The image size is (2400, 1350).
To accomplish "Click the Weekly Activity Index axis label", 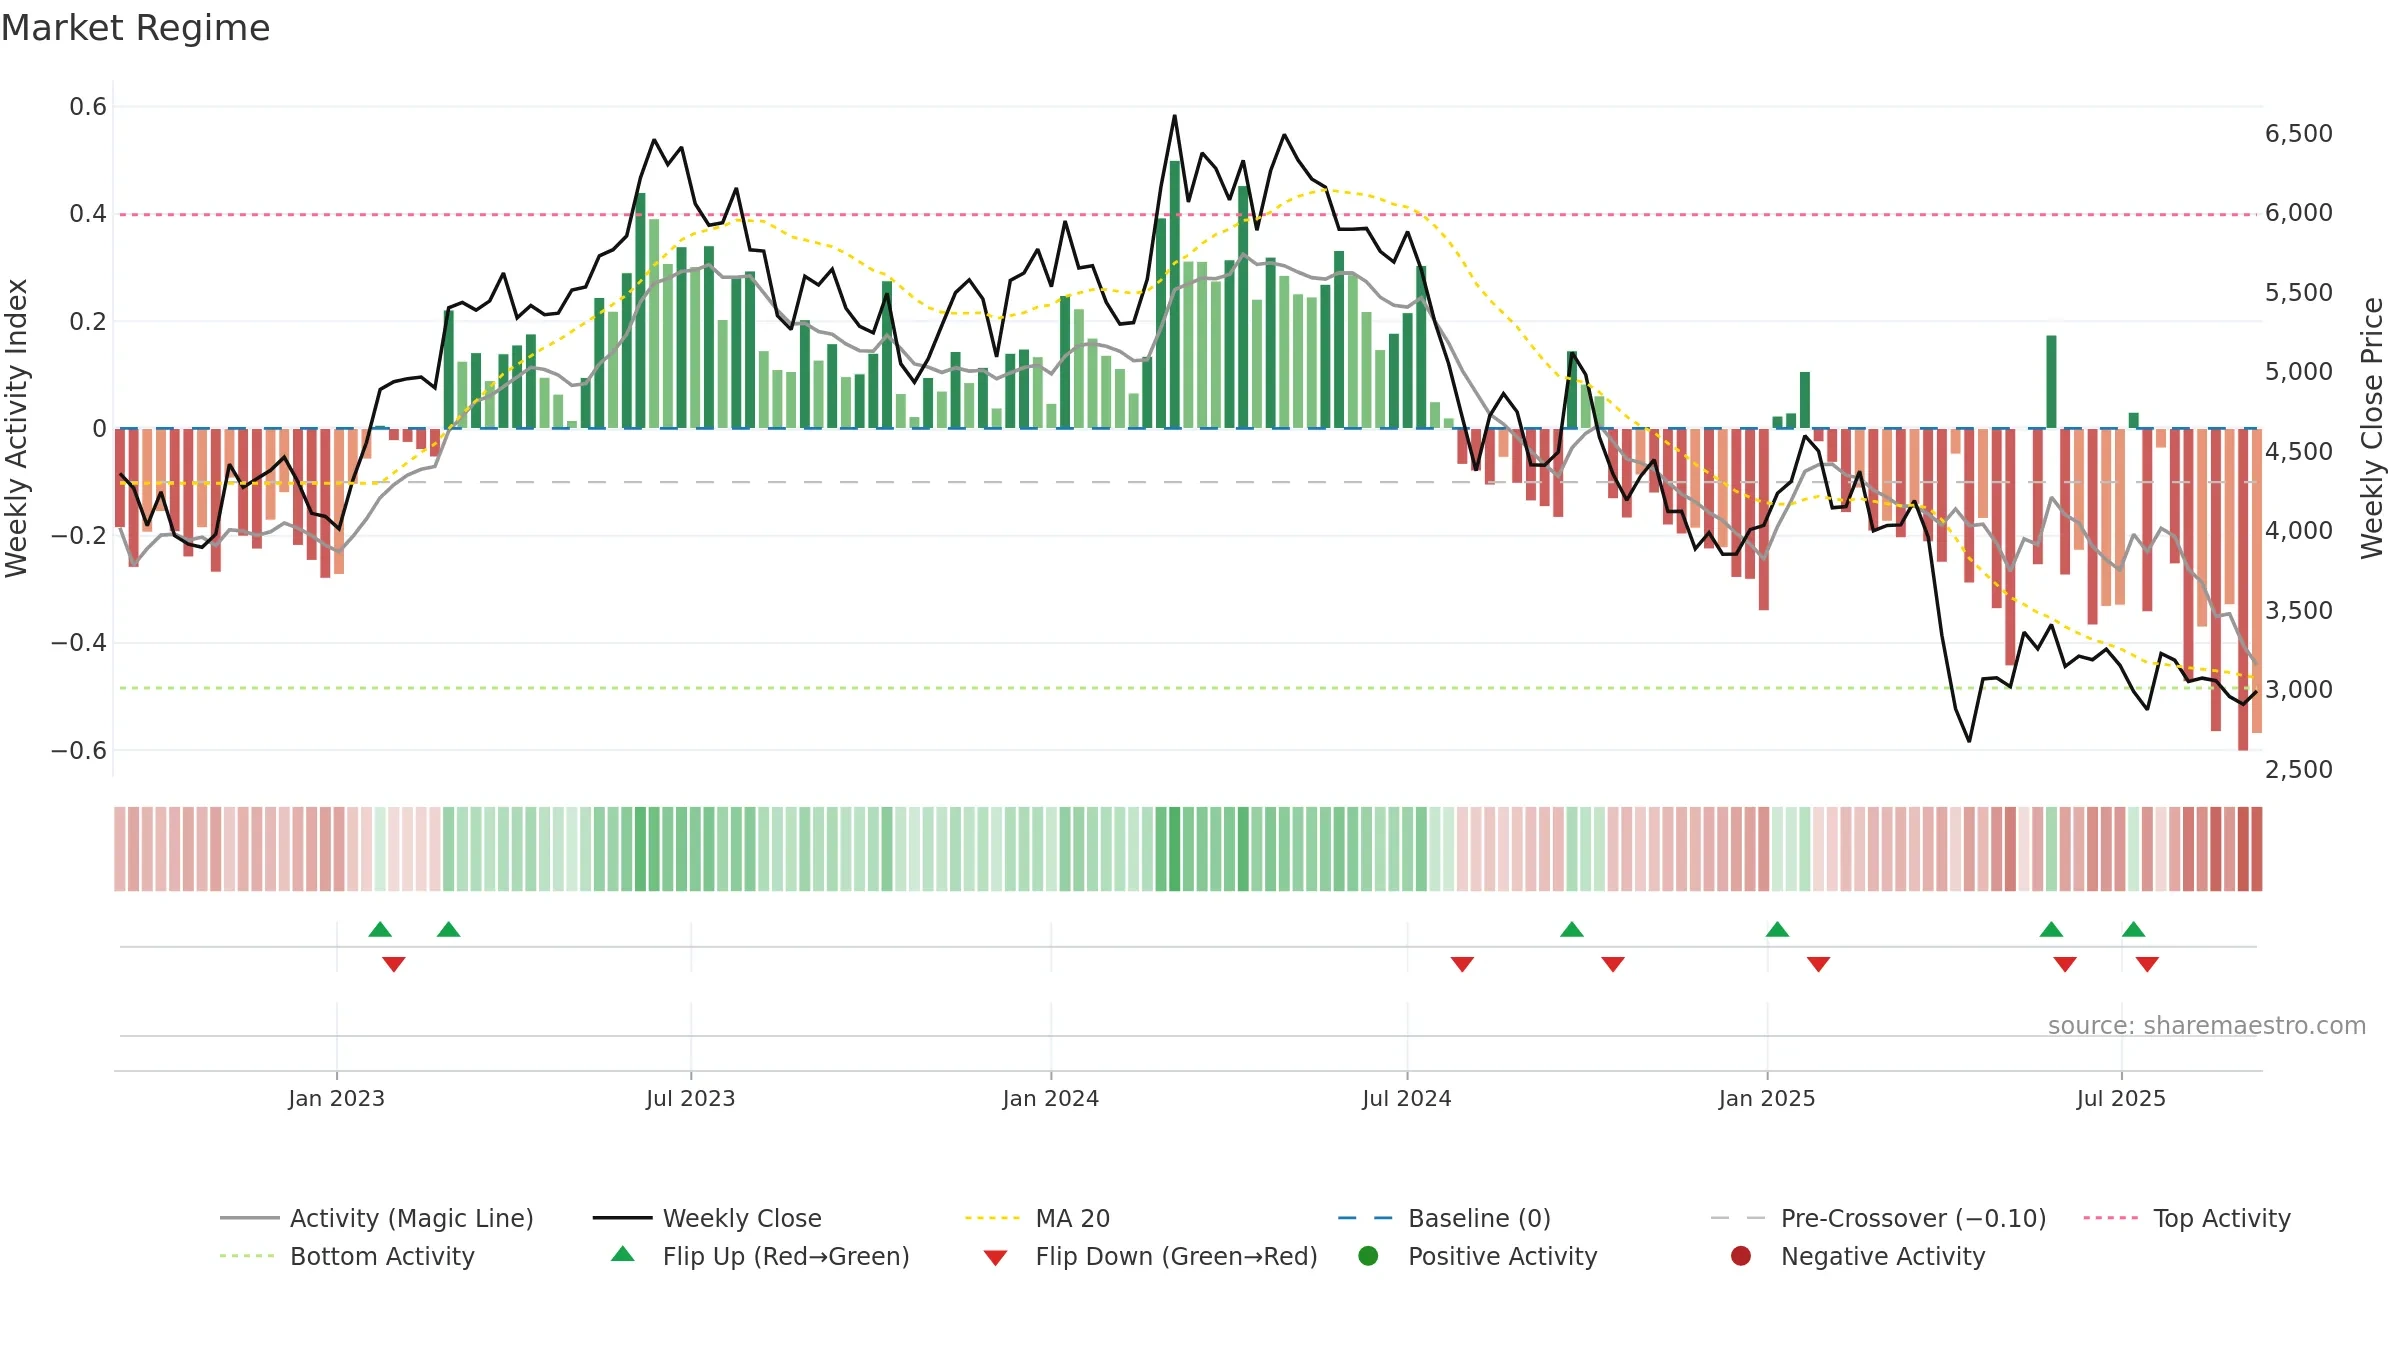I will pos(17,428).
